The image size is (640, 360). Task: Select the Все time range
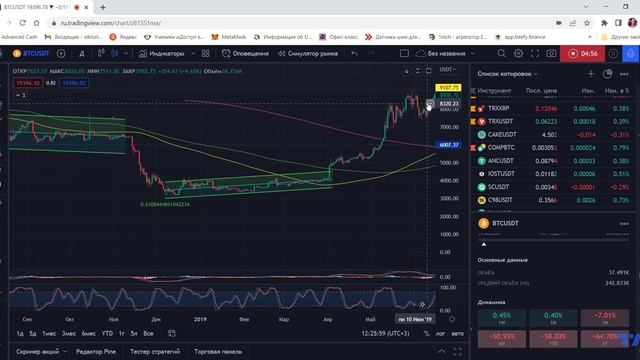[148, 333]
